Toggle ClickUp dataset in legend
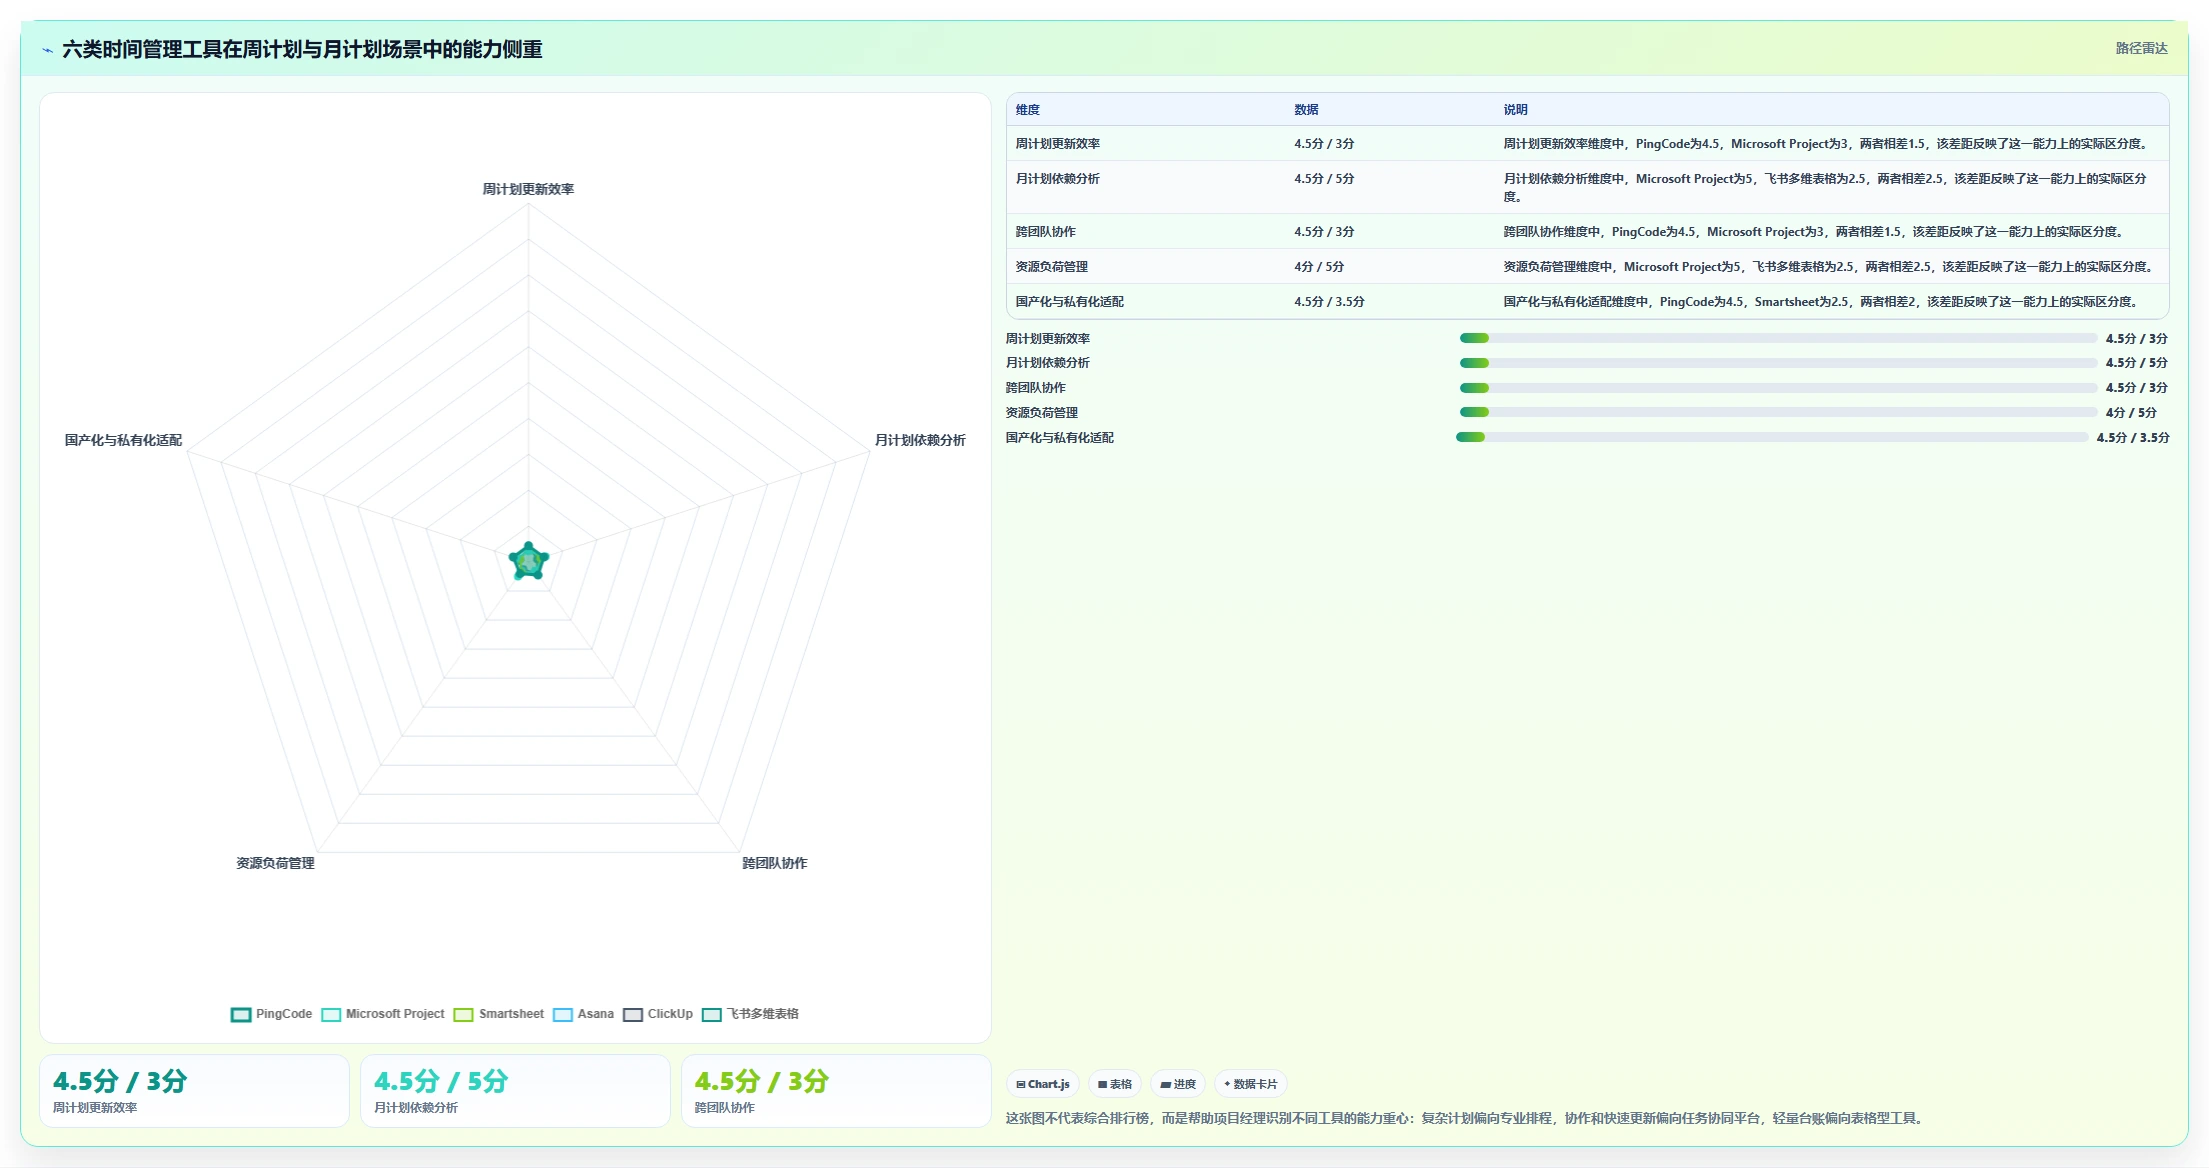This screenshot has width=2209, height=1168. coord(658,1014)
